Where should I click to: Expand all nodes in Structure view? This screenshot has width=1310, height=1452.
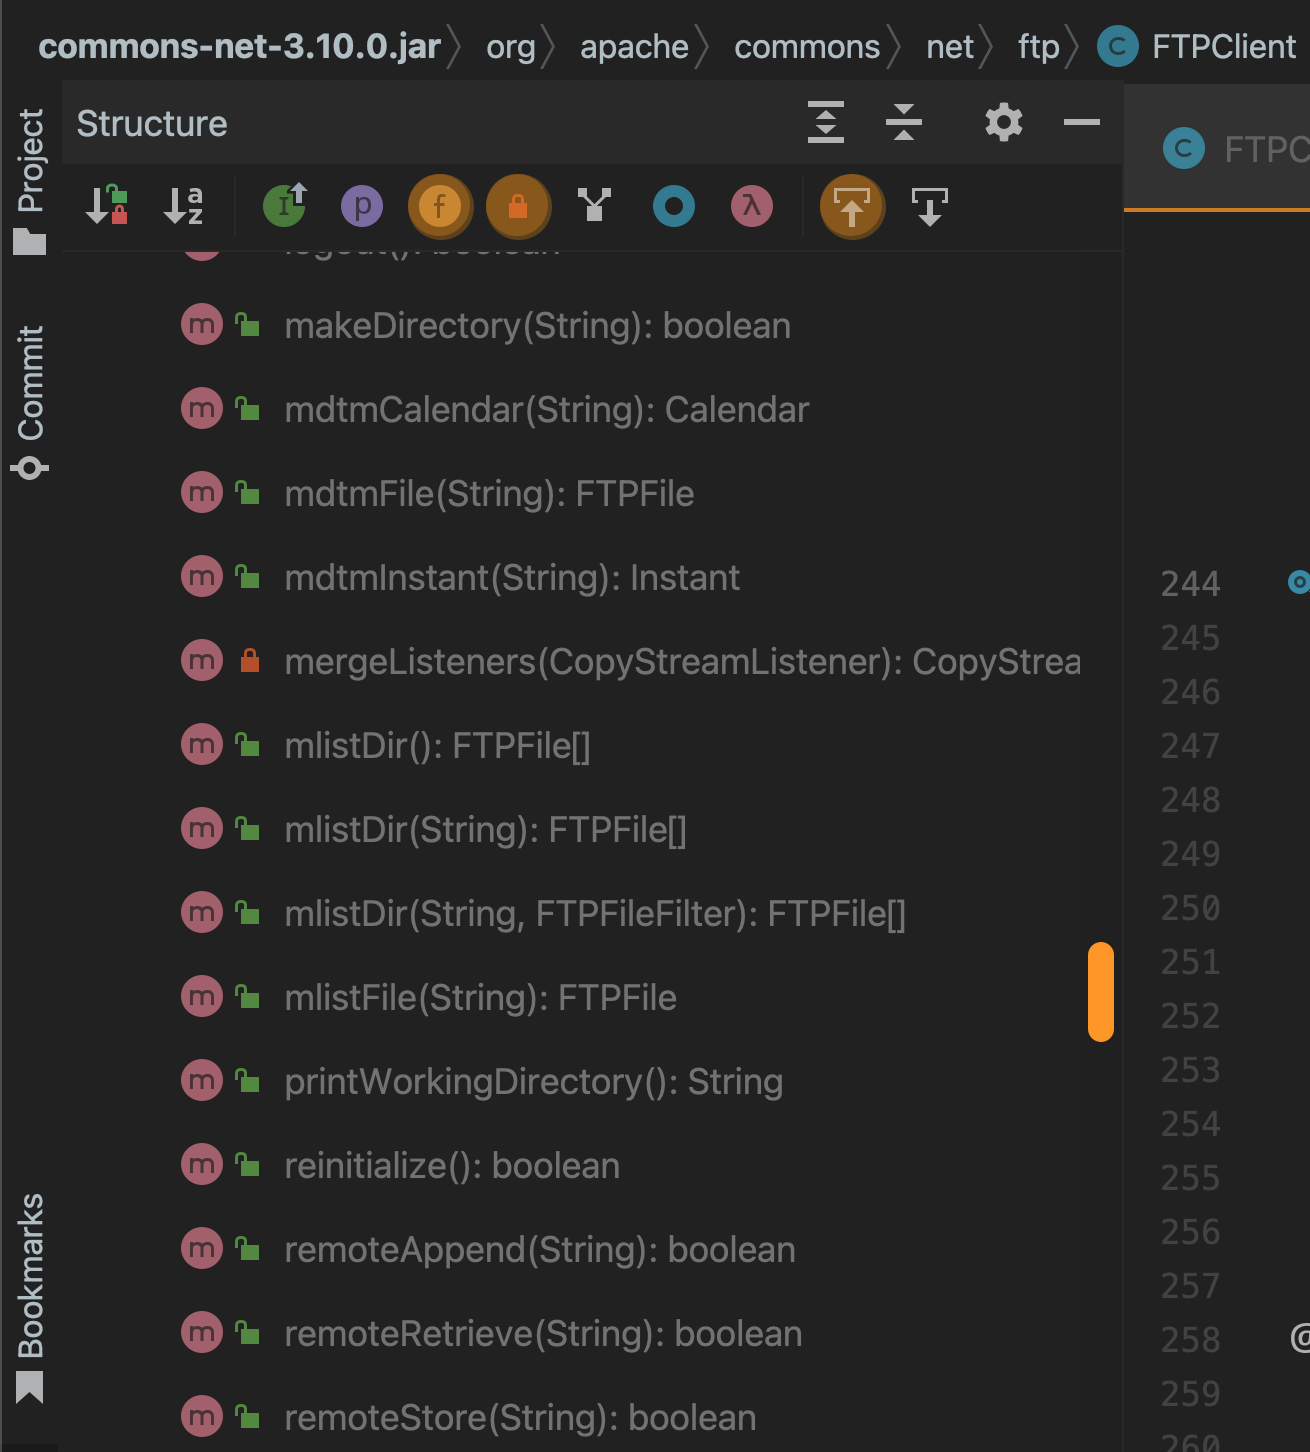826,123
